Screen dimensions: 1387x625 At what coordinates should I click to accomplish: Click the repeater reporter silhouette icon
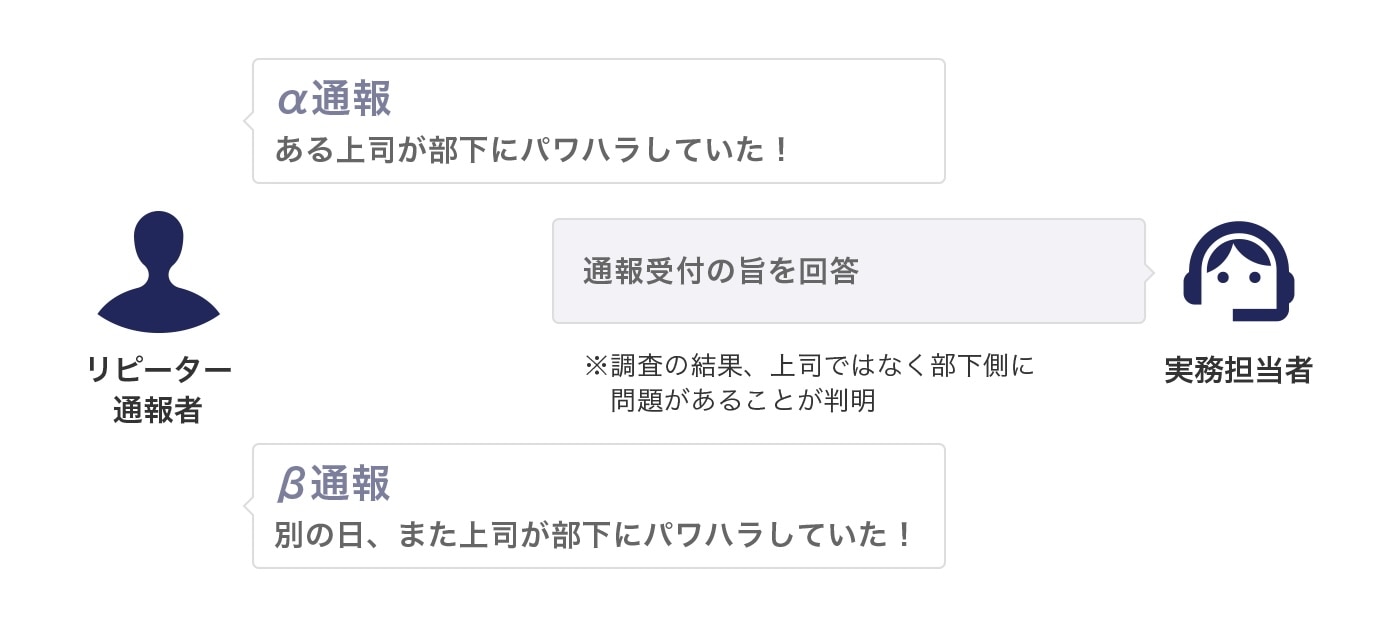[x=158, y=271]
